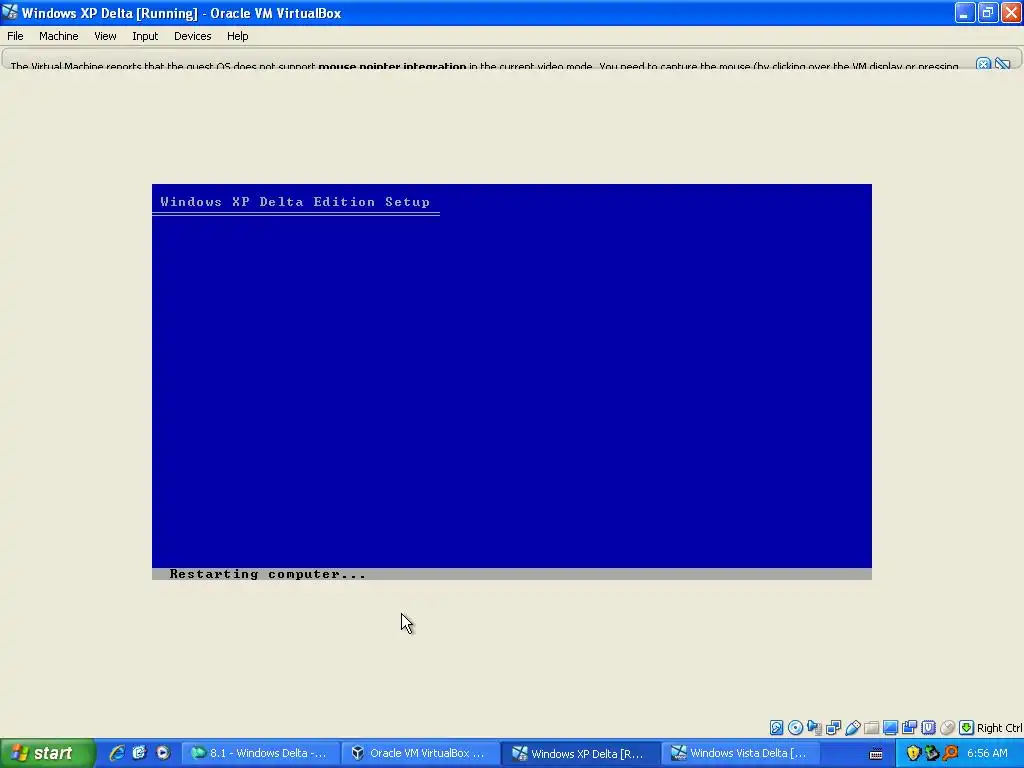The image size is (1024, 768).
Task: Switch to 8.1 - Windows Delta taskbar window
Action: coord(260,753)
